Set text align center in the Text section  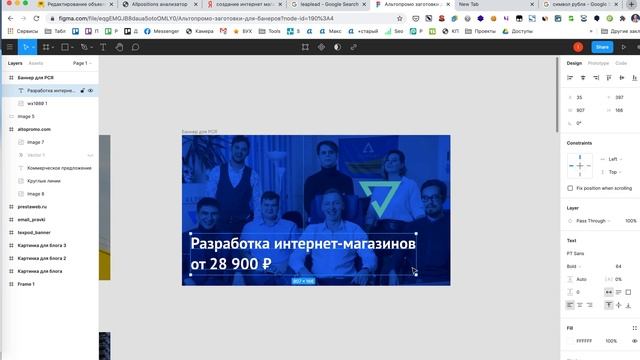tap(580, 305)
